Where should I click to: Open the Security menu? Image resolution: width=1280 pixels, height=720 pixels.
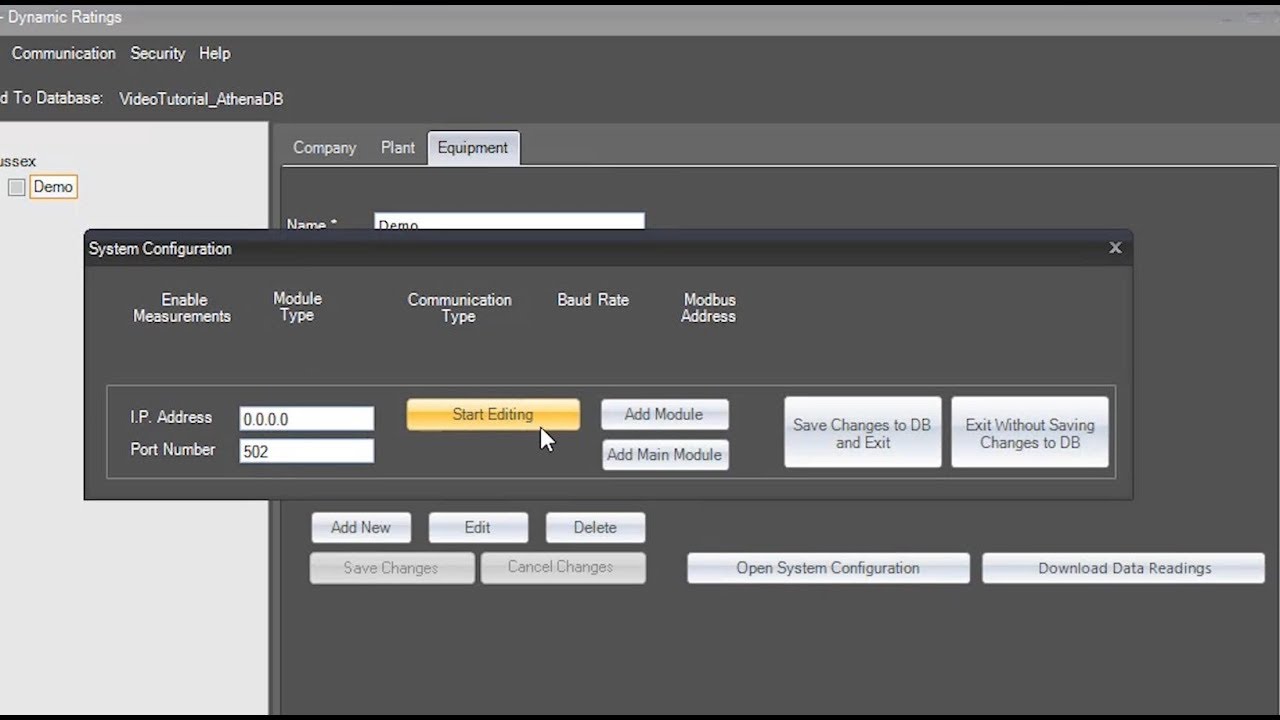(x=158, y=53)
